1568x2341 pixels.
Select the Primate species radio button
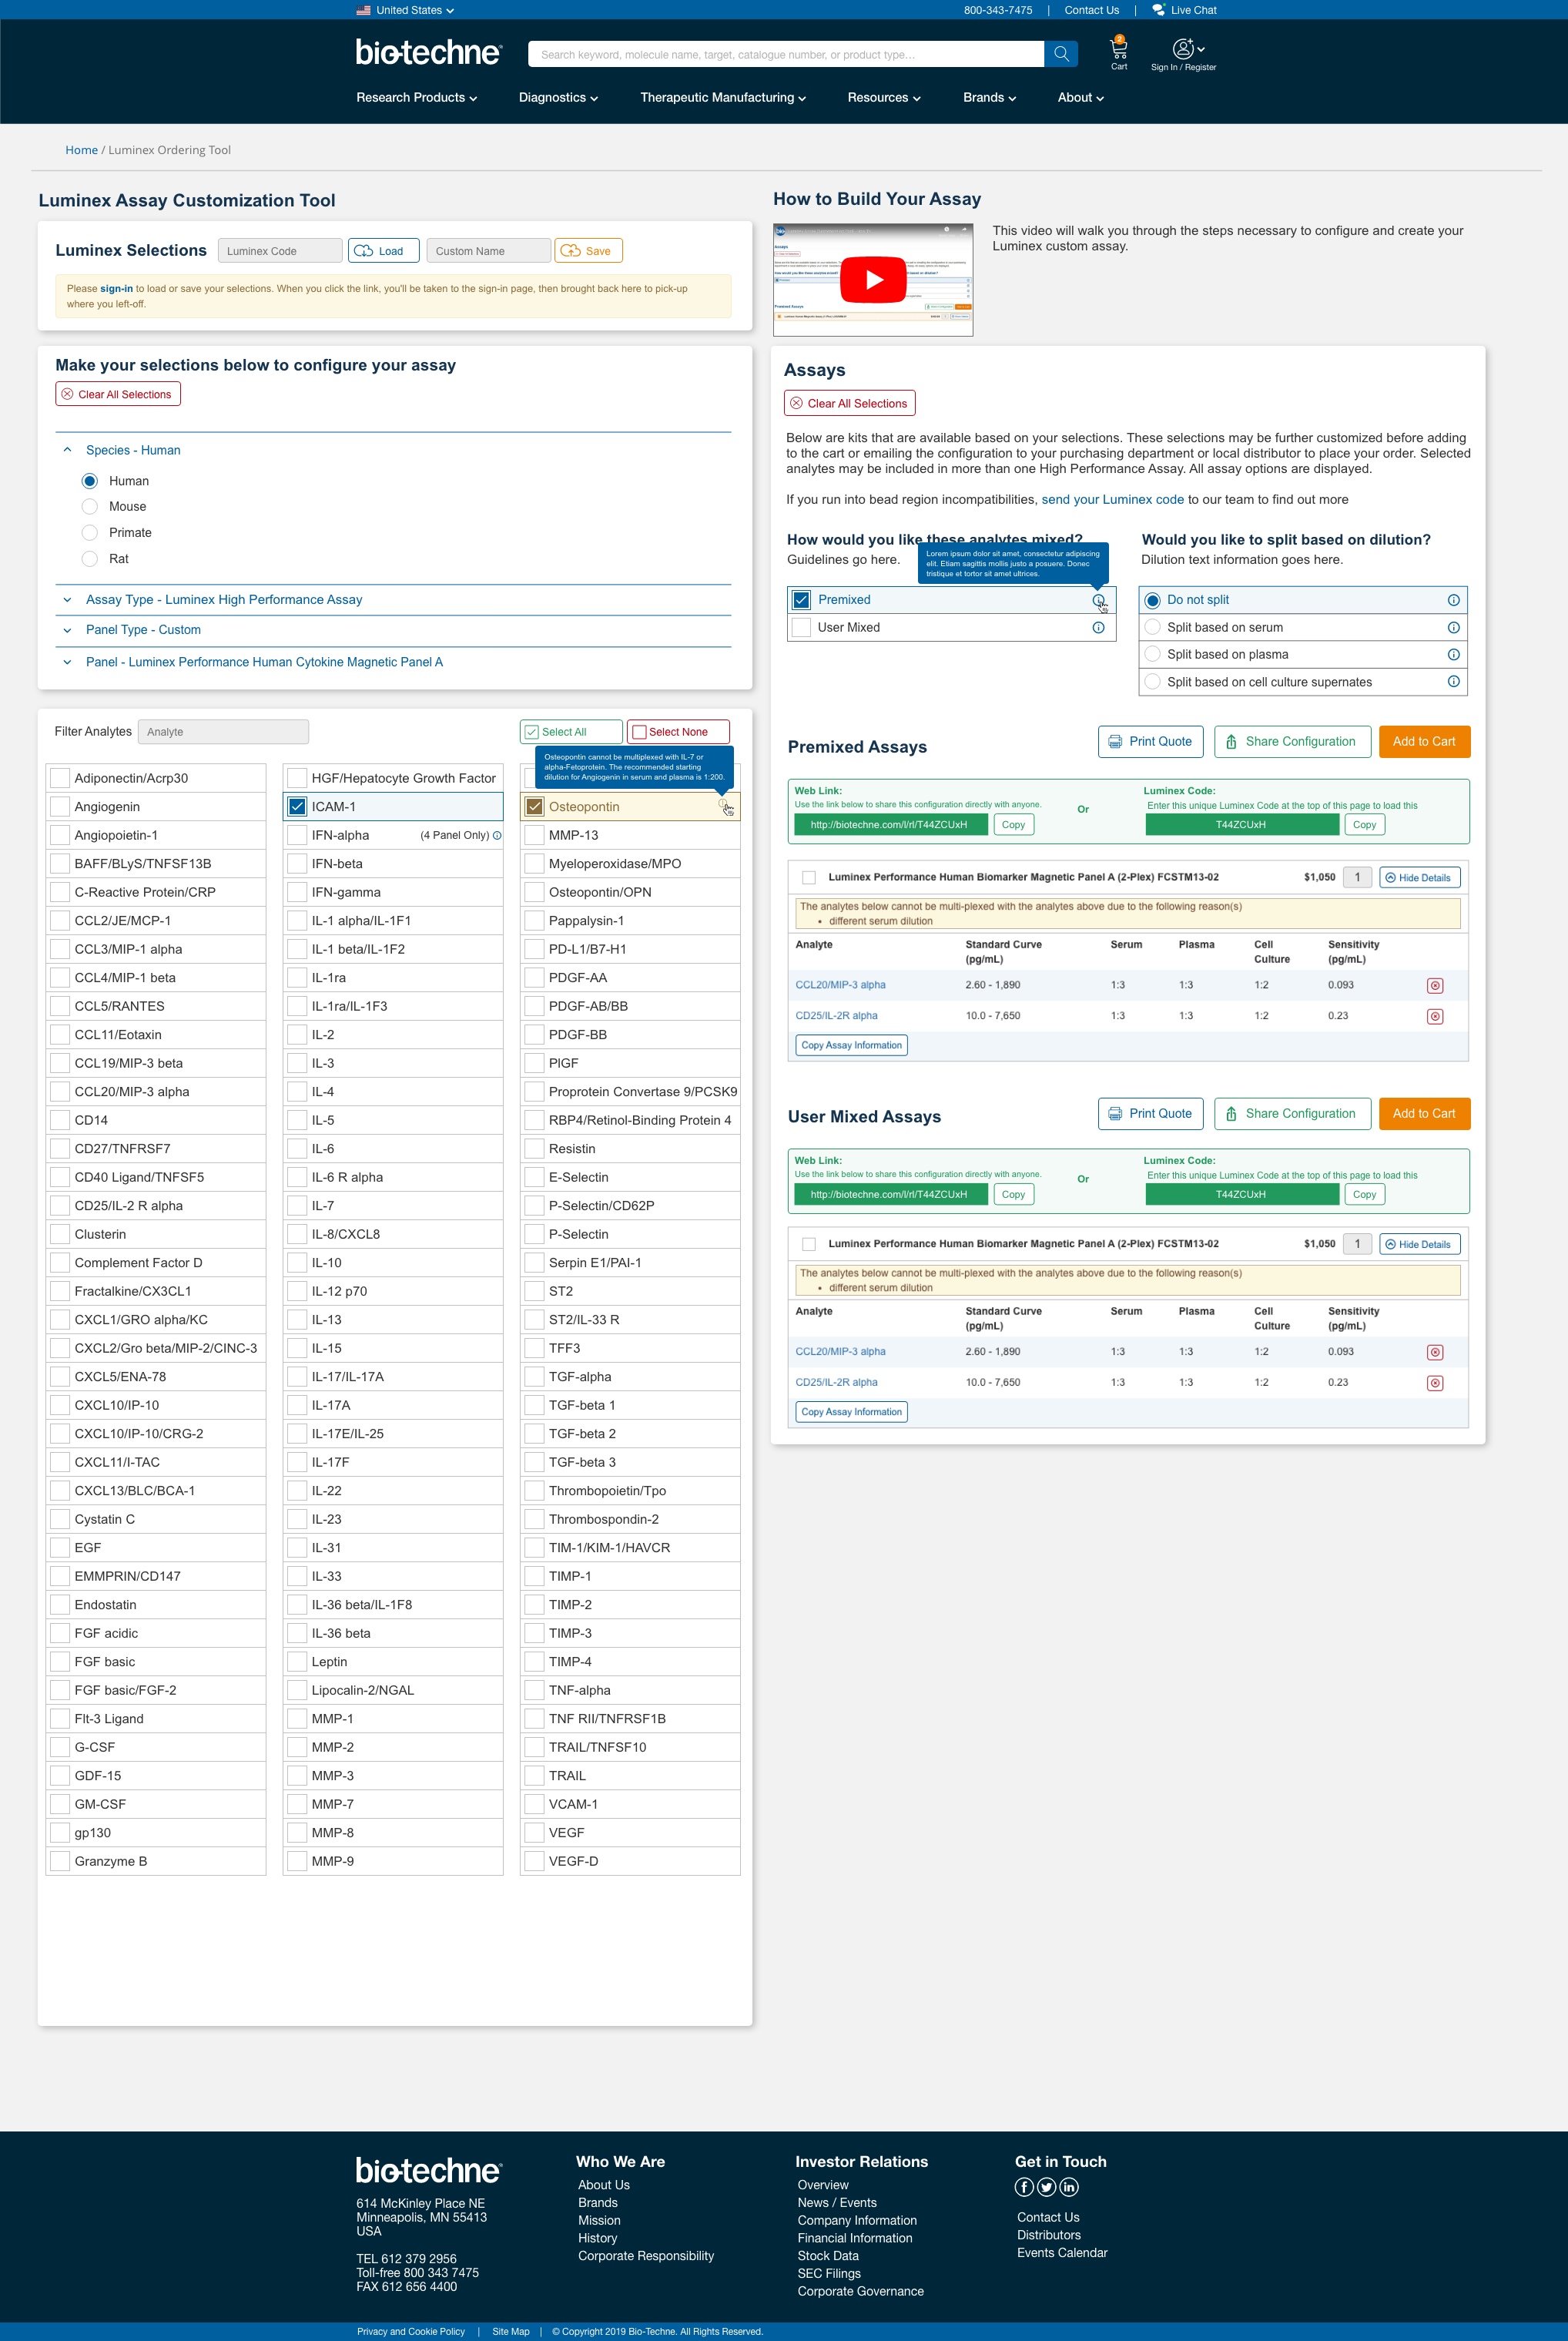(x=90, y=533)
